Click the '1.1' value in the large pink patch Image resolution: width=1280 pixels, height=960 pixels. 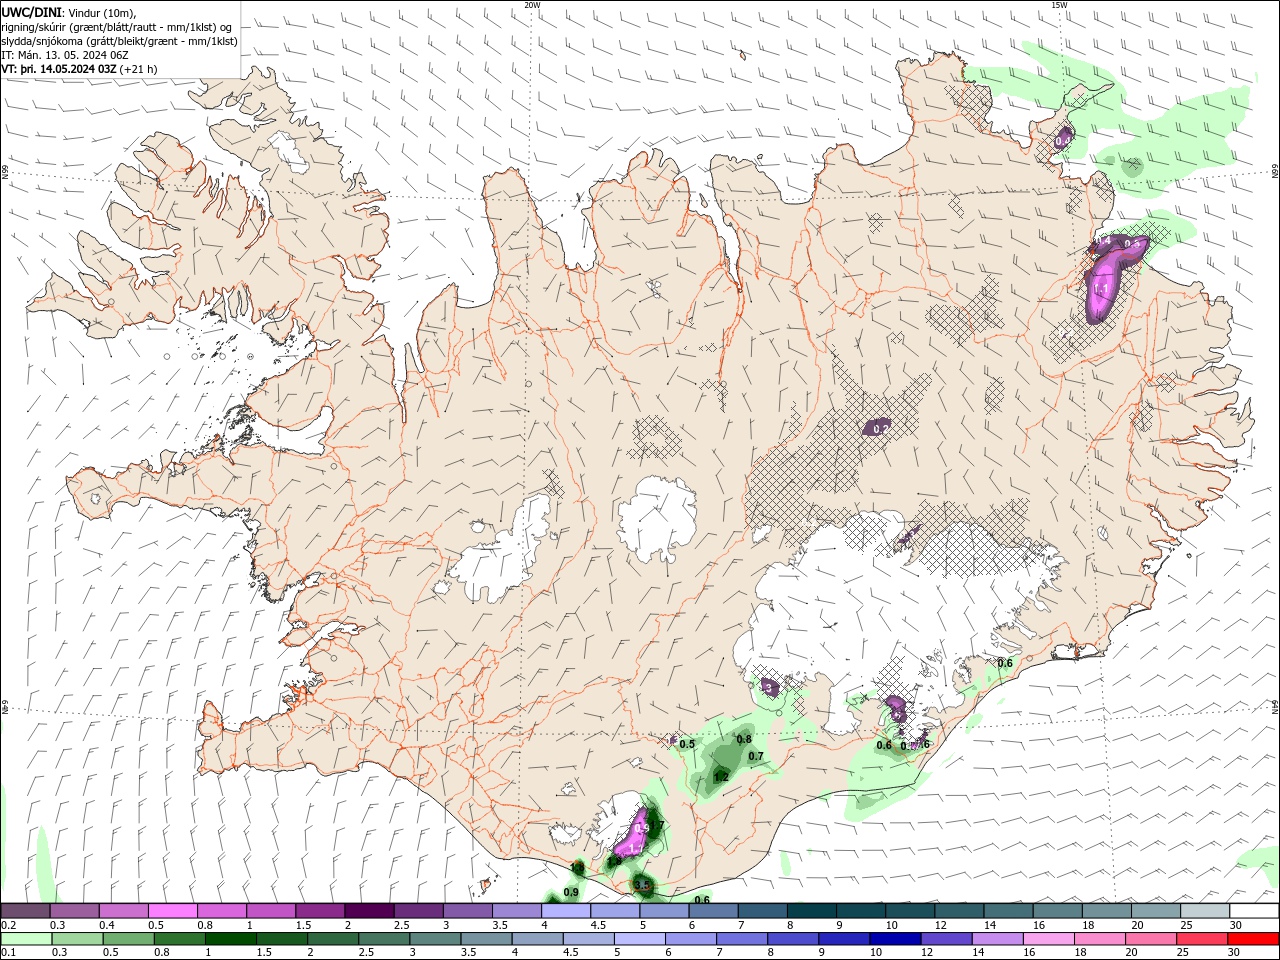coord(1101,290)
